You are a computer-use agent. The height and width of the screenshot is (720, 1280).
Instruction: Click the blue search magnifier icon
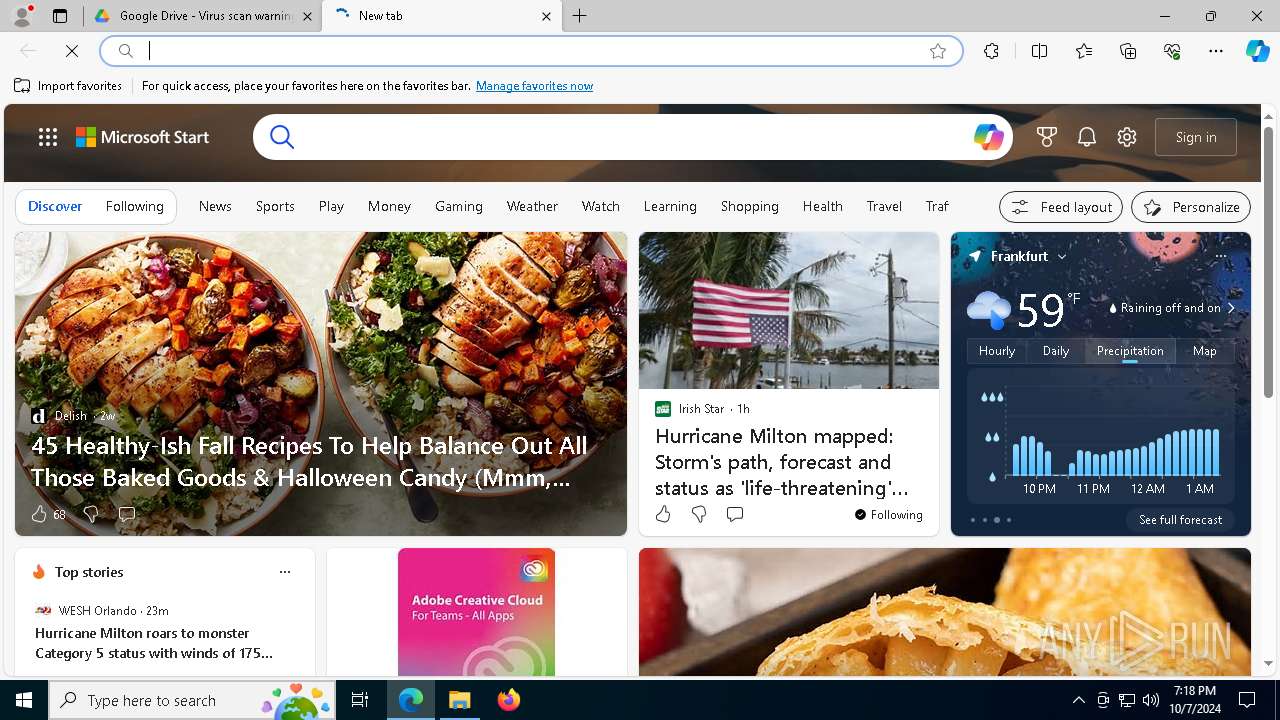click(x=282, y=137)
